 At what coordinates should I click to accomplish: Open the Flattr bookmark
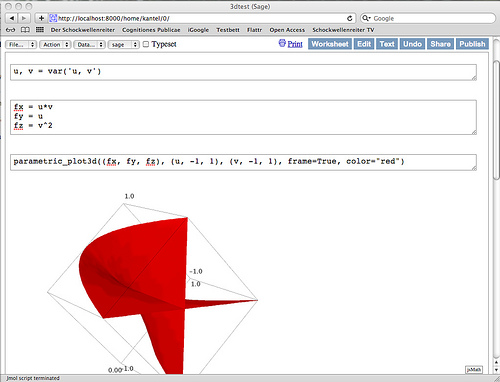point(254,30)
